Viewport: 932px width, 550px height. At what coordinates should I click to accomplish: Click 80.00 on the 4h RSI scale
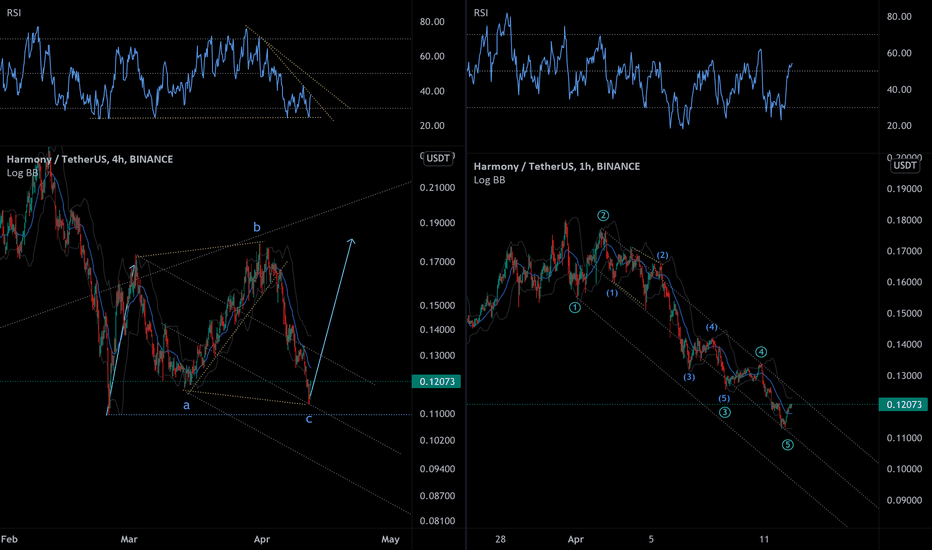[x=432, y=22]
